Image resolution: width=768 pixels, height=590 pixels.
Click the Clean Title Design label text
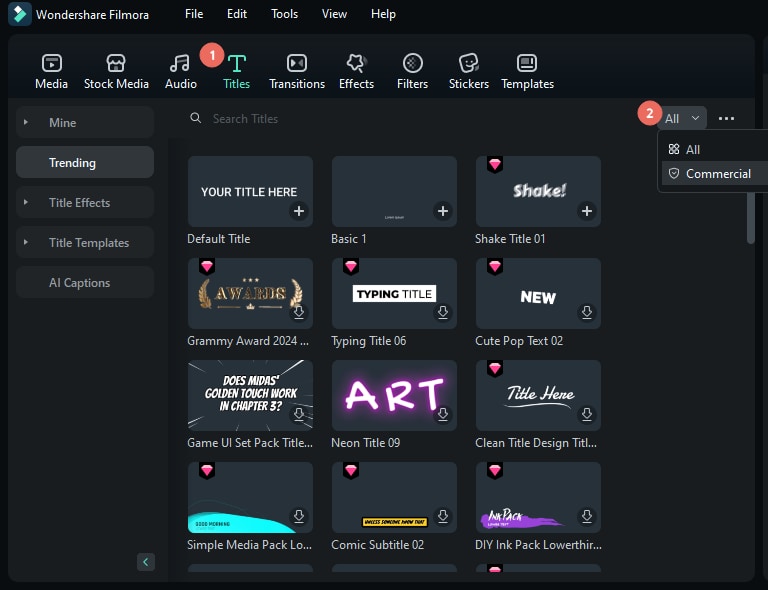[536, 443]
